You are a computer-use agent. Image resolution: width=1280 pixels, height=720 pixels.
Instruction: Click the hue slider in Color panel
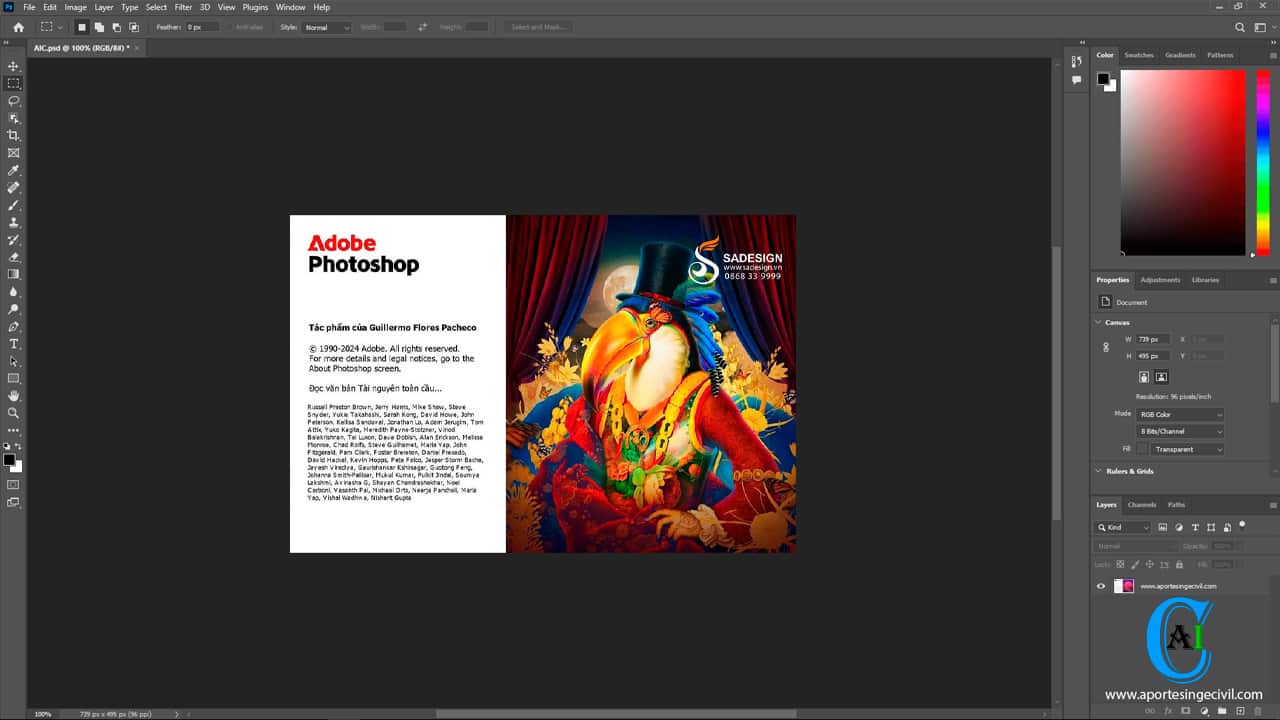tap(1265, 160)
